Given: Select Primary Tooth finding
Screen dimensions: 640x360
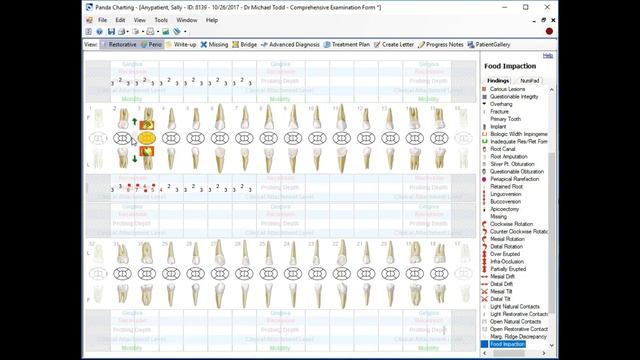Looking at the screenshot, I should click(505, 119).
